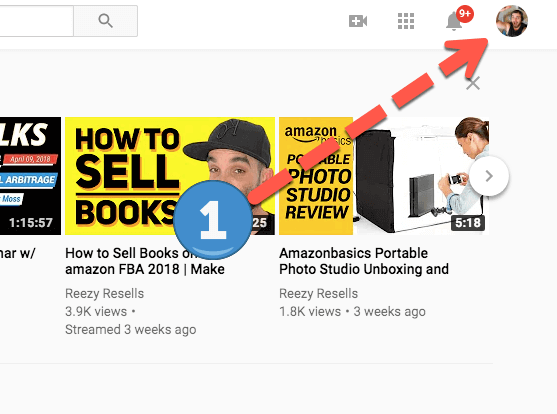The height and width of the screenshot is (414, 557).
Task: Open the 1:15:57 video thumbnail
Action: point(30,176)
